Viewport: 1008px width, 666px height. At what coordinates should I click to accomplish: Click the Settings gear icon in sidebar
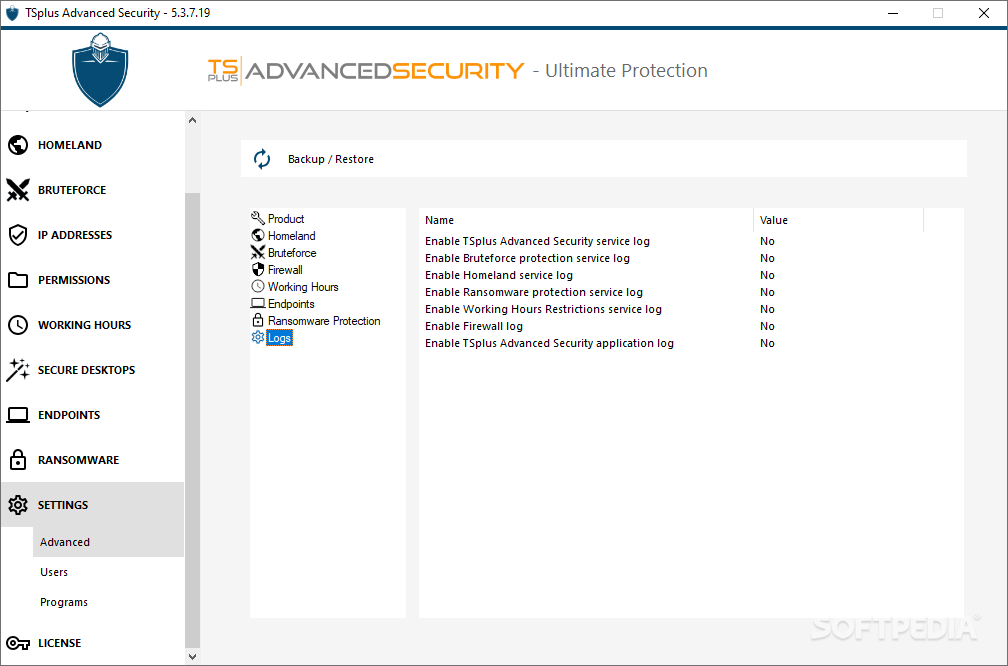point(18,505)
